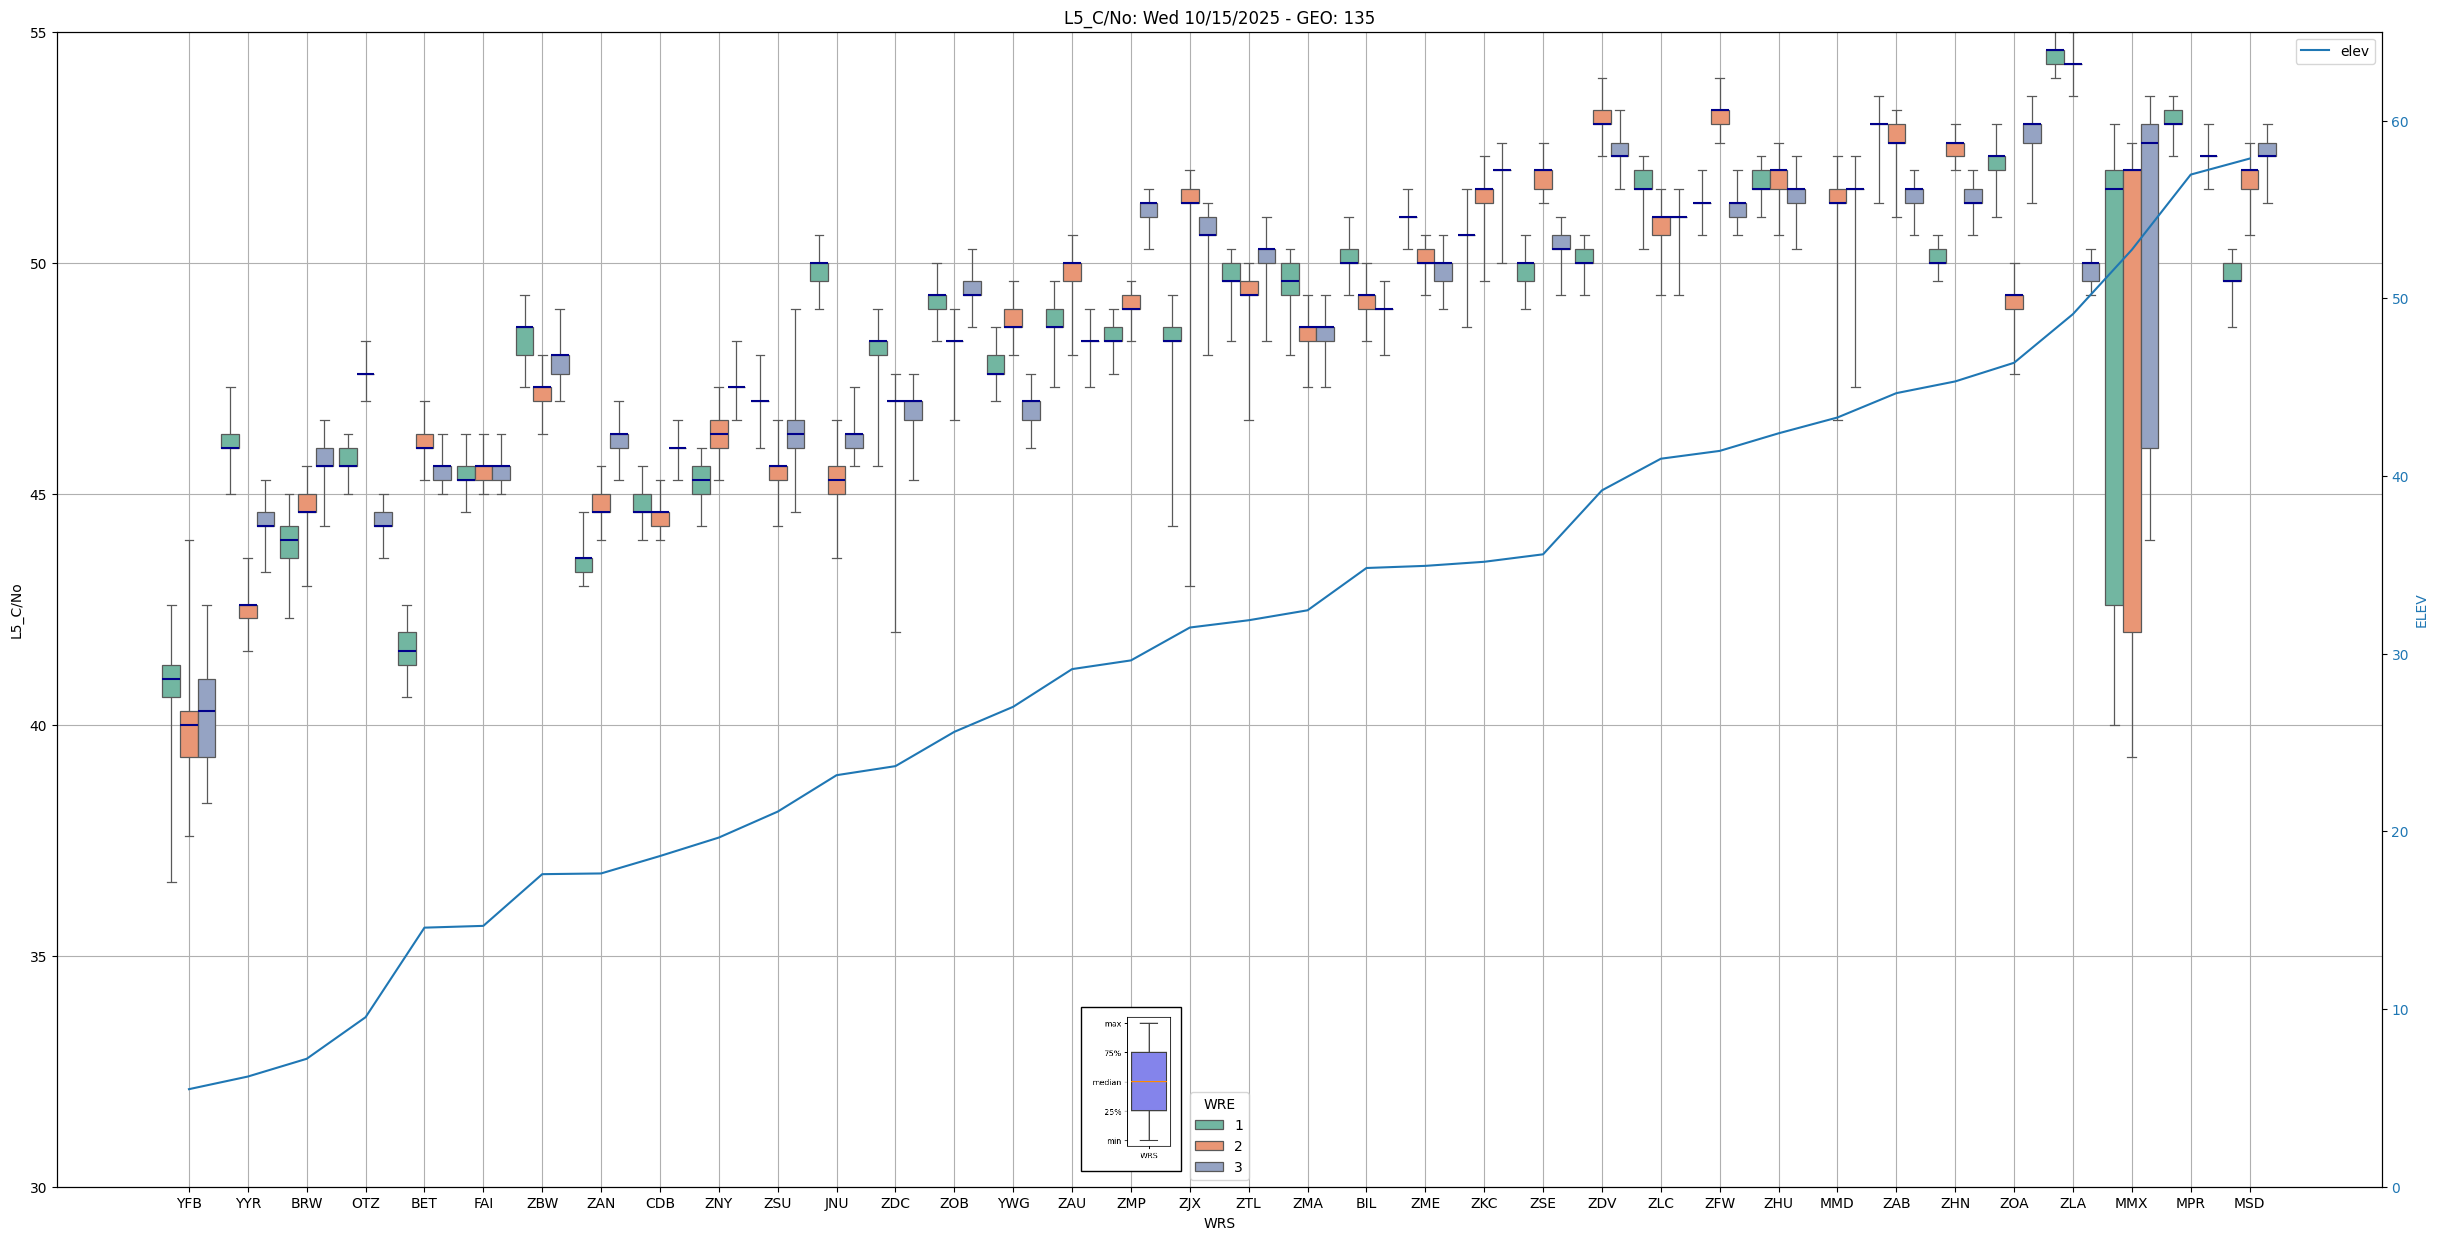The image size is (2438, 1240).
Task: Click the BIL station tick label
Action: coord(1366,1203)
